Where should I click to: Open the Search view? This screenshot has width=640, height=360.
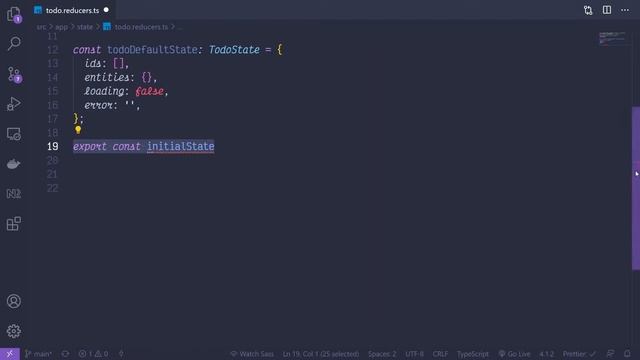click(14, 43)
